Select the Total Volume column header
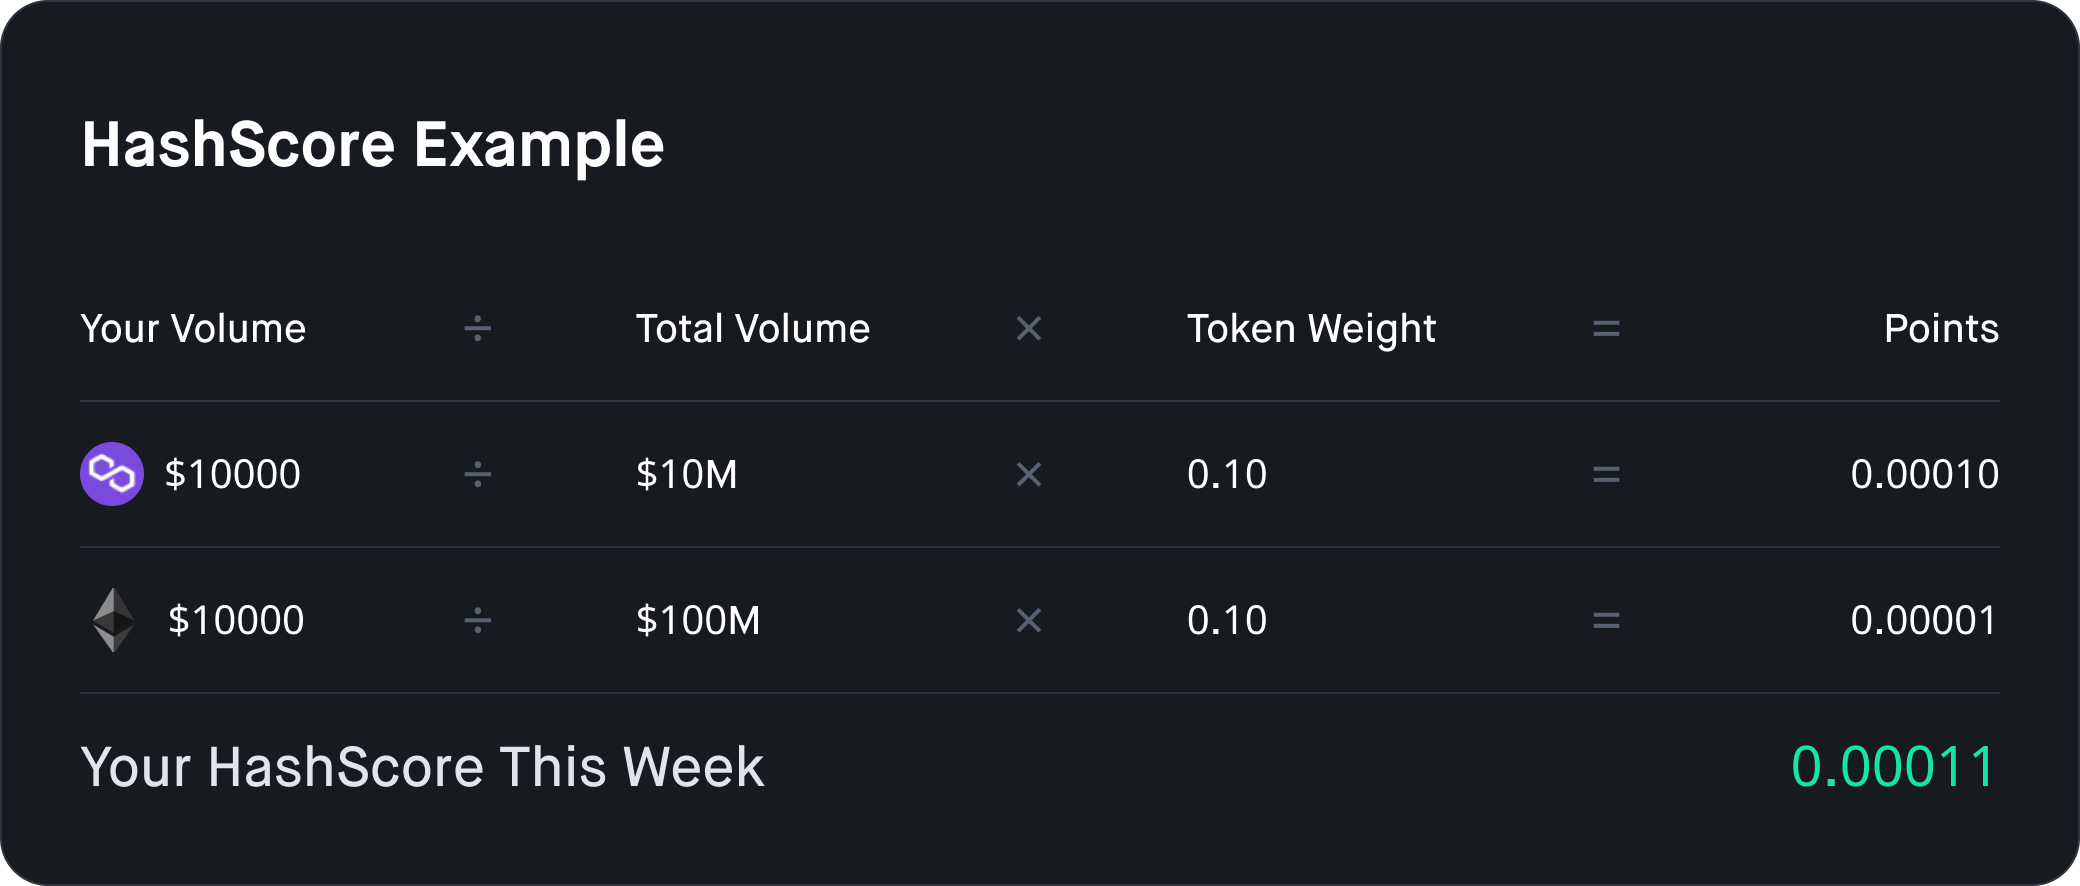The height and width of the screenshot is (886, 2080). (x=753, y=329)
